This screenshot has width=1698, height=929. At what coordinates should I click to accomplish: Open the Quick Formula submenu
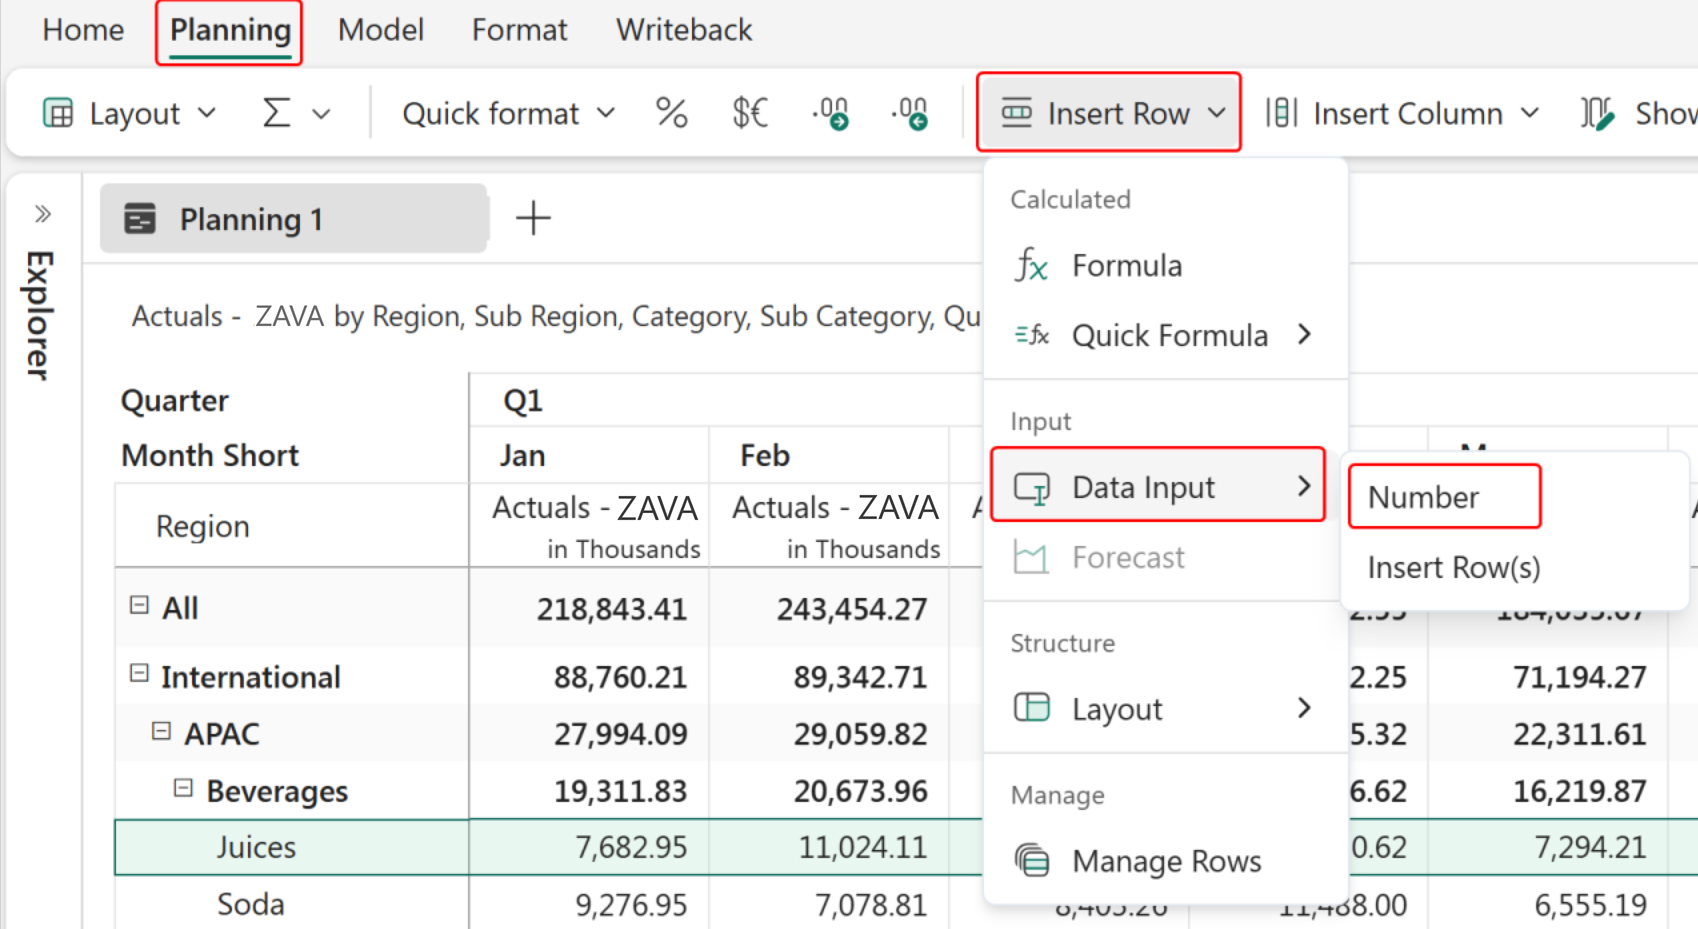[1166, 335]
